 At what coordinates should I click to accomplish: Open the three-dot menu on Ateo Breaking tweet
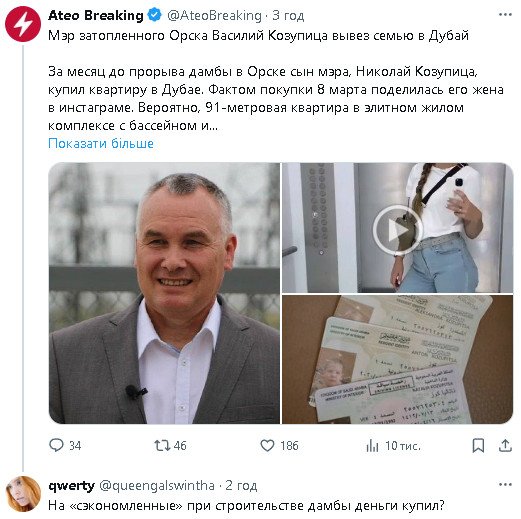click(505, 15)
